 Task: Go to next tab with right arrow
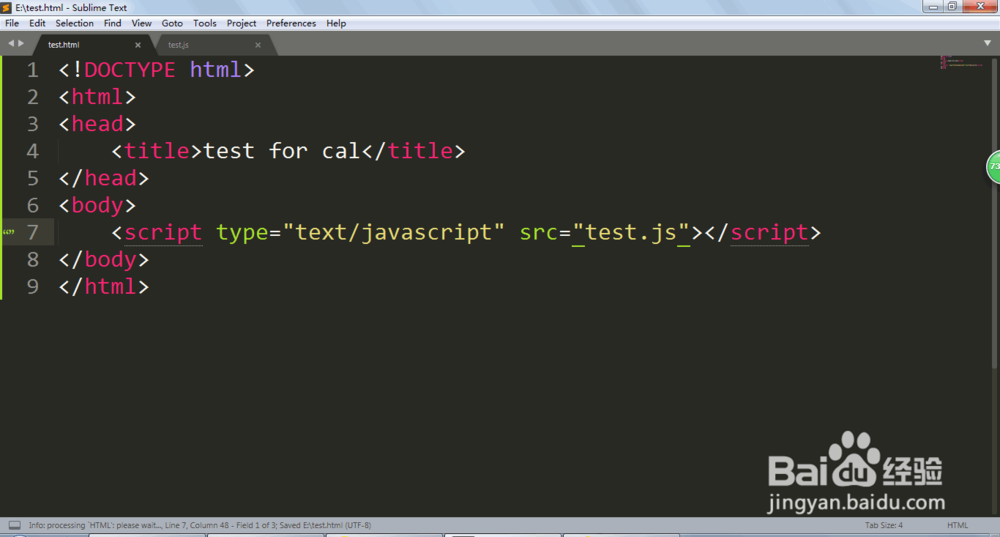pyautogui.click(x=21, y=43)
